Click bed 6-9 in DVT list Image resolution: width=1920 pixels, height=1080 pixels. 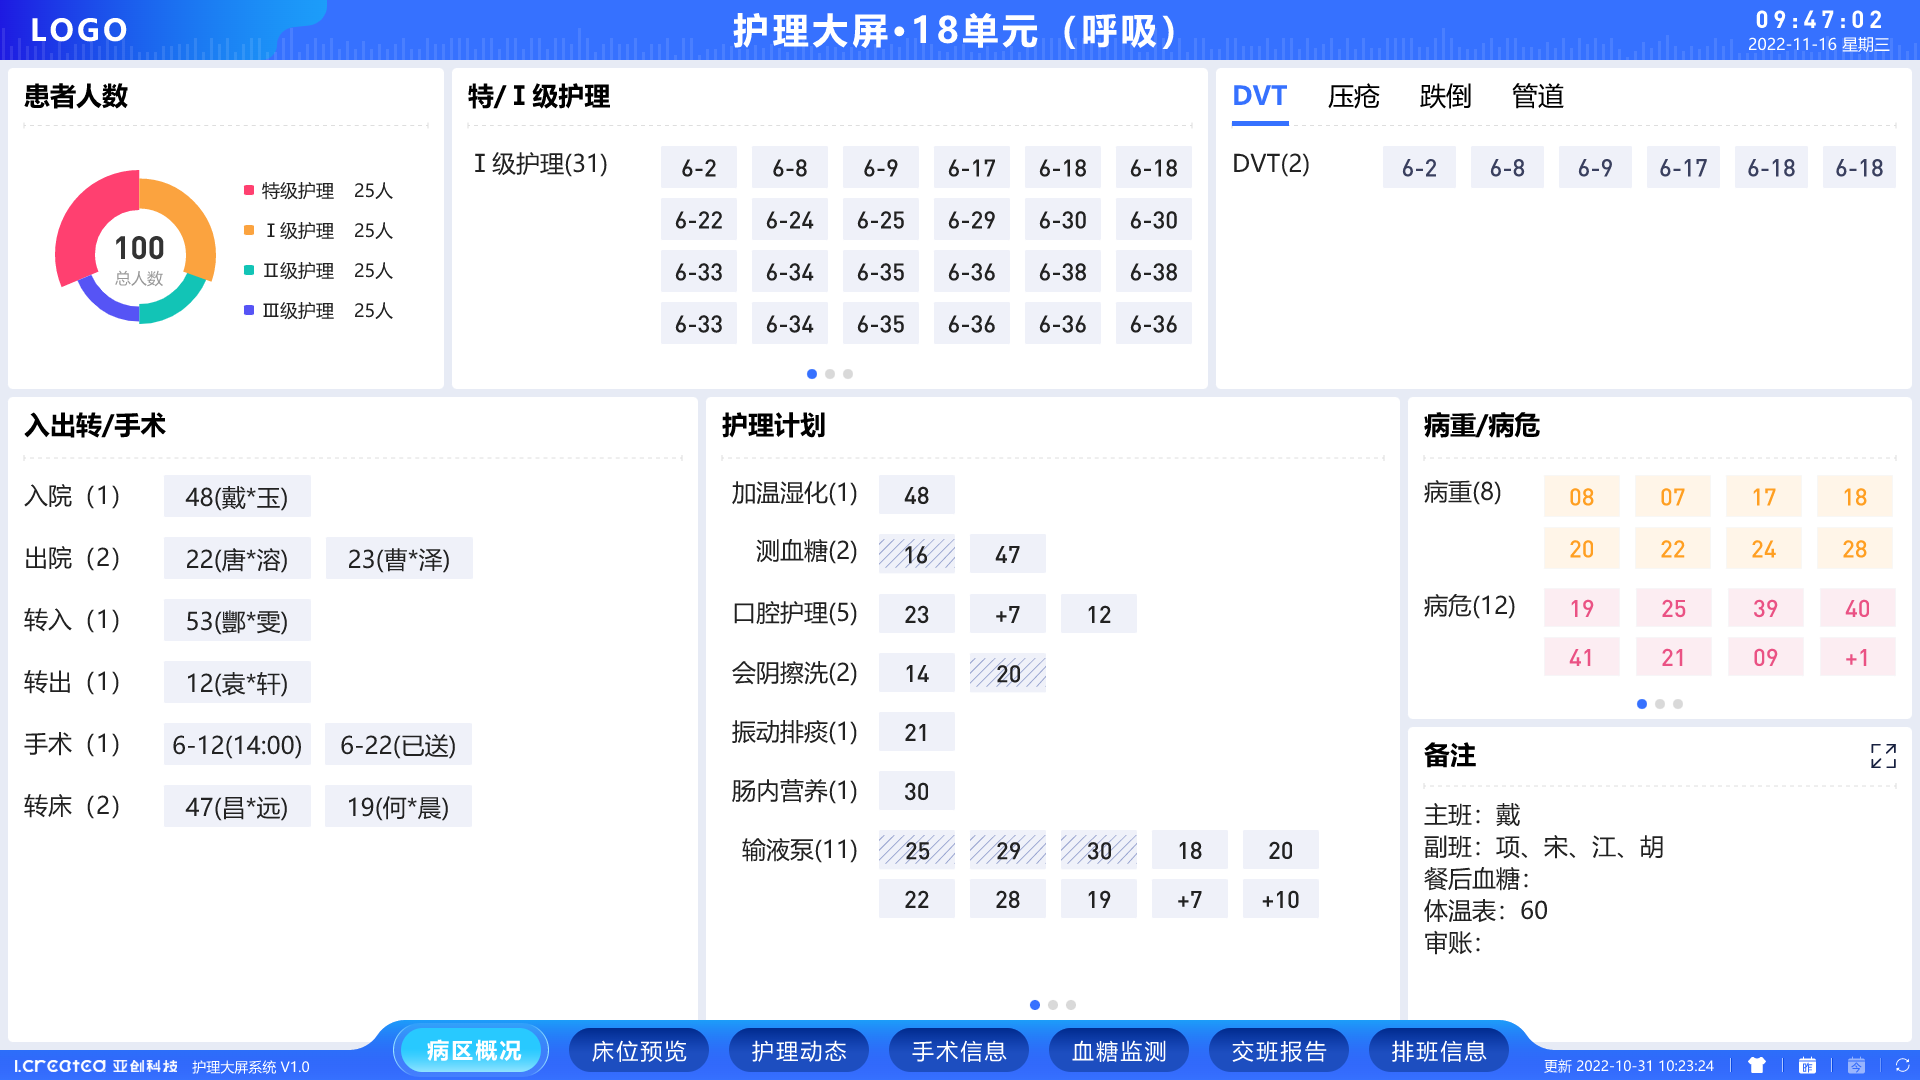[x=1595, y=168]
